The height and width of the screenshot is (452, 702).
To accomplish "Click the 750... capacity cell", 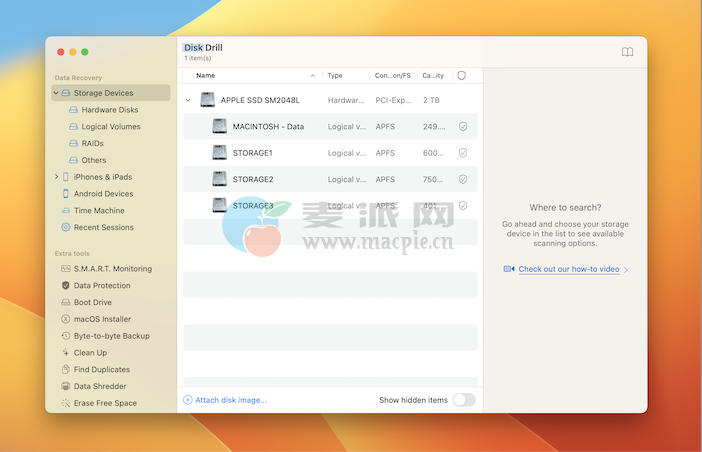I will tap(433, 179).
